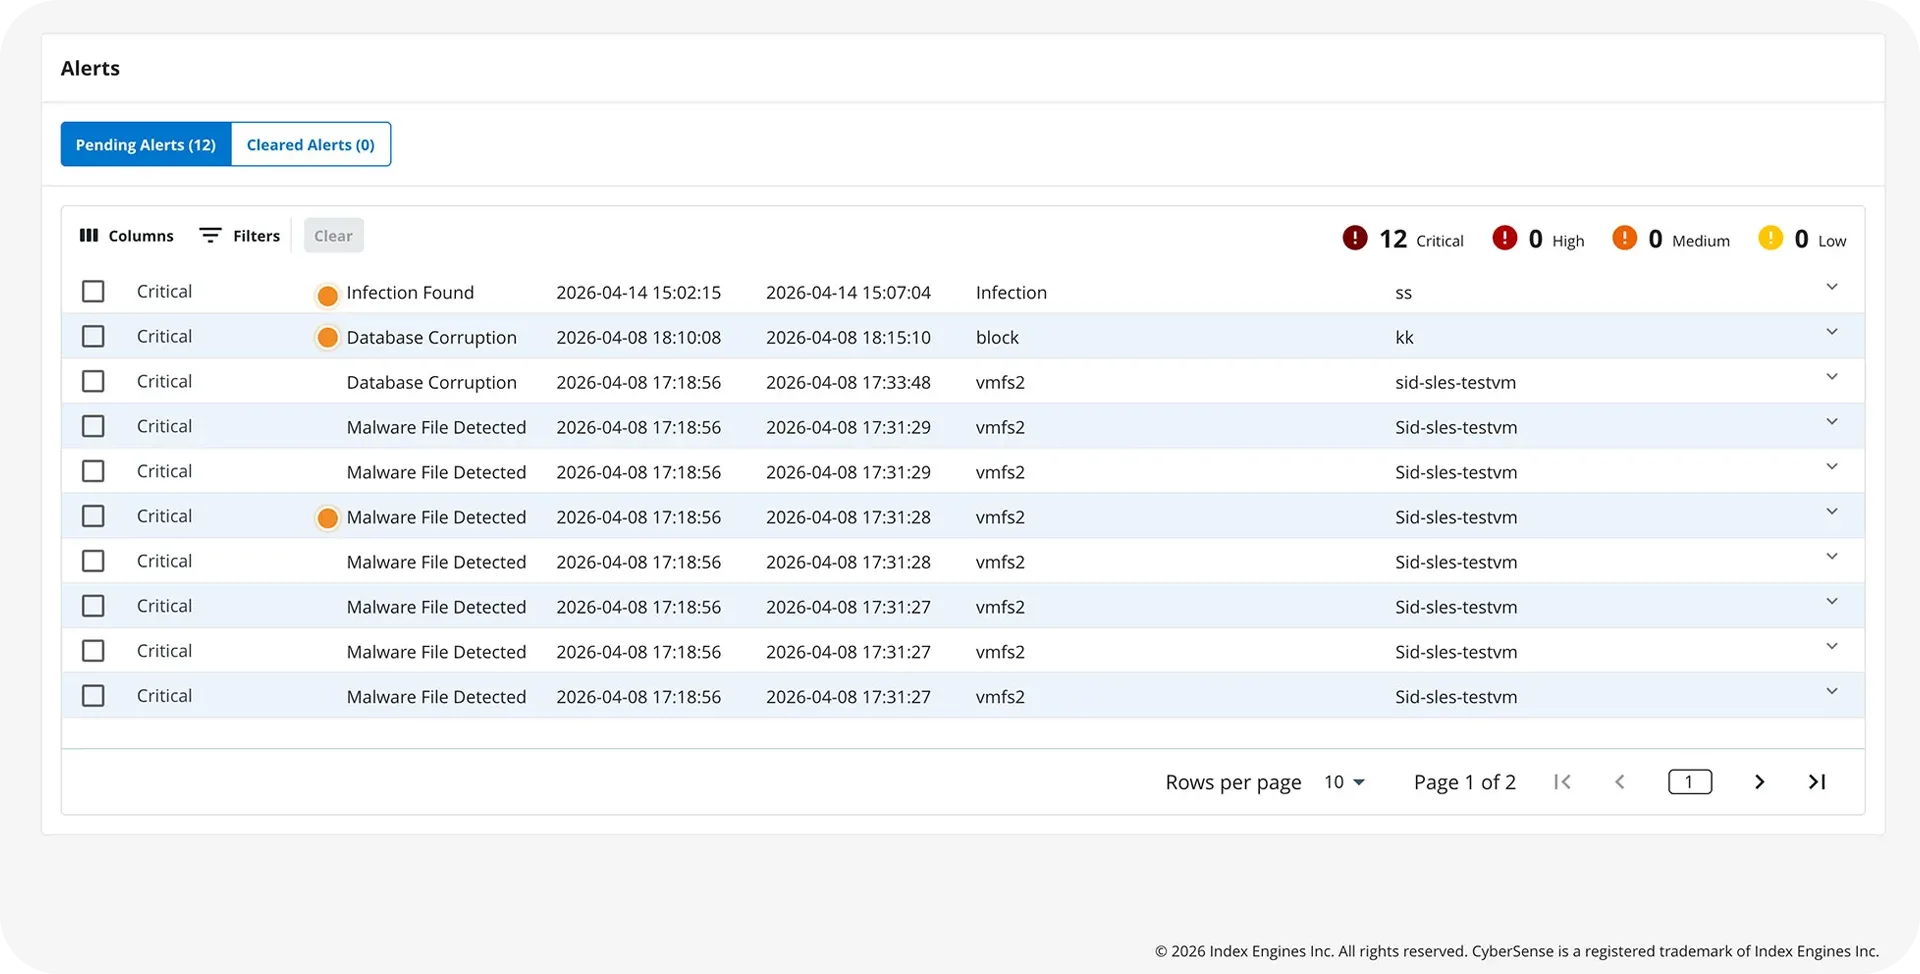The height and width of the screenshot is (974, 1920).
Task: Expand the kk Database Corruption row details
Action: point(1832,332)
